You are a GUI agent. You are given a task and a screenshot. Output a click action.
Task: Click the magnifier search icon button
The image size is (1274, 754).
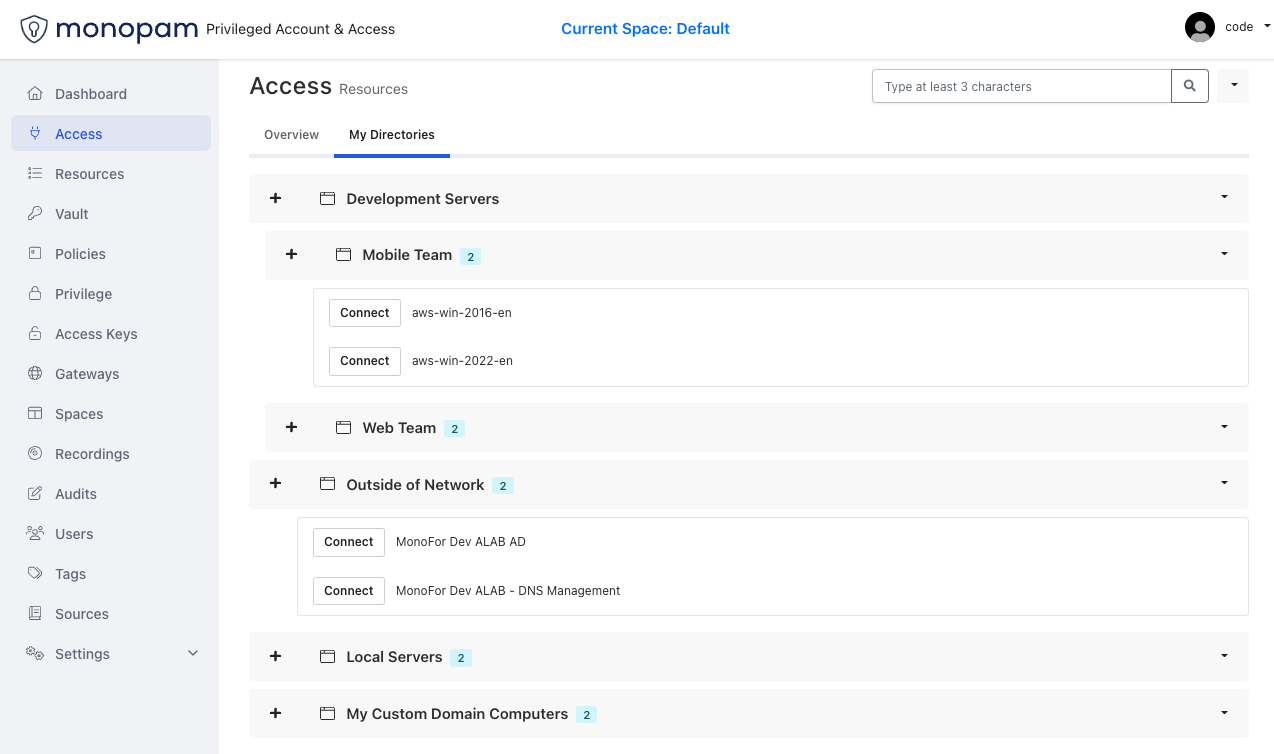pos(1190,87)
